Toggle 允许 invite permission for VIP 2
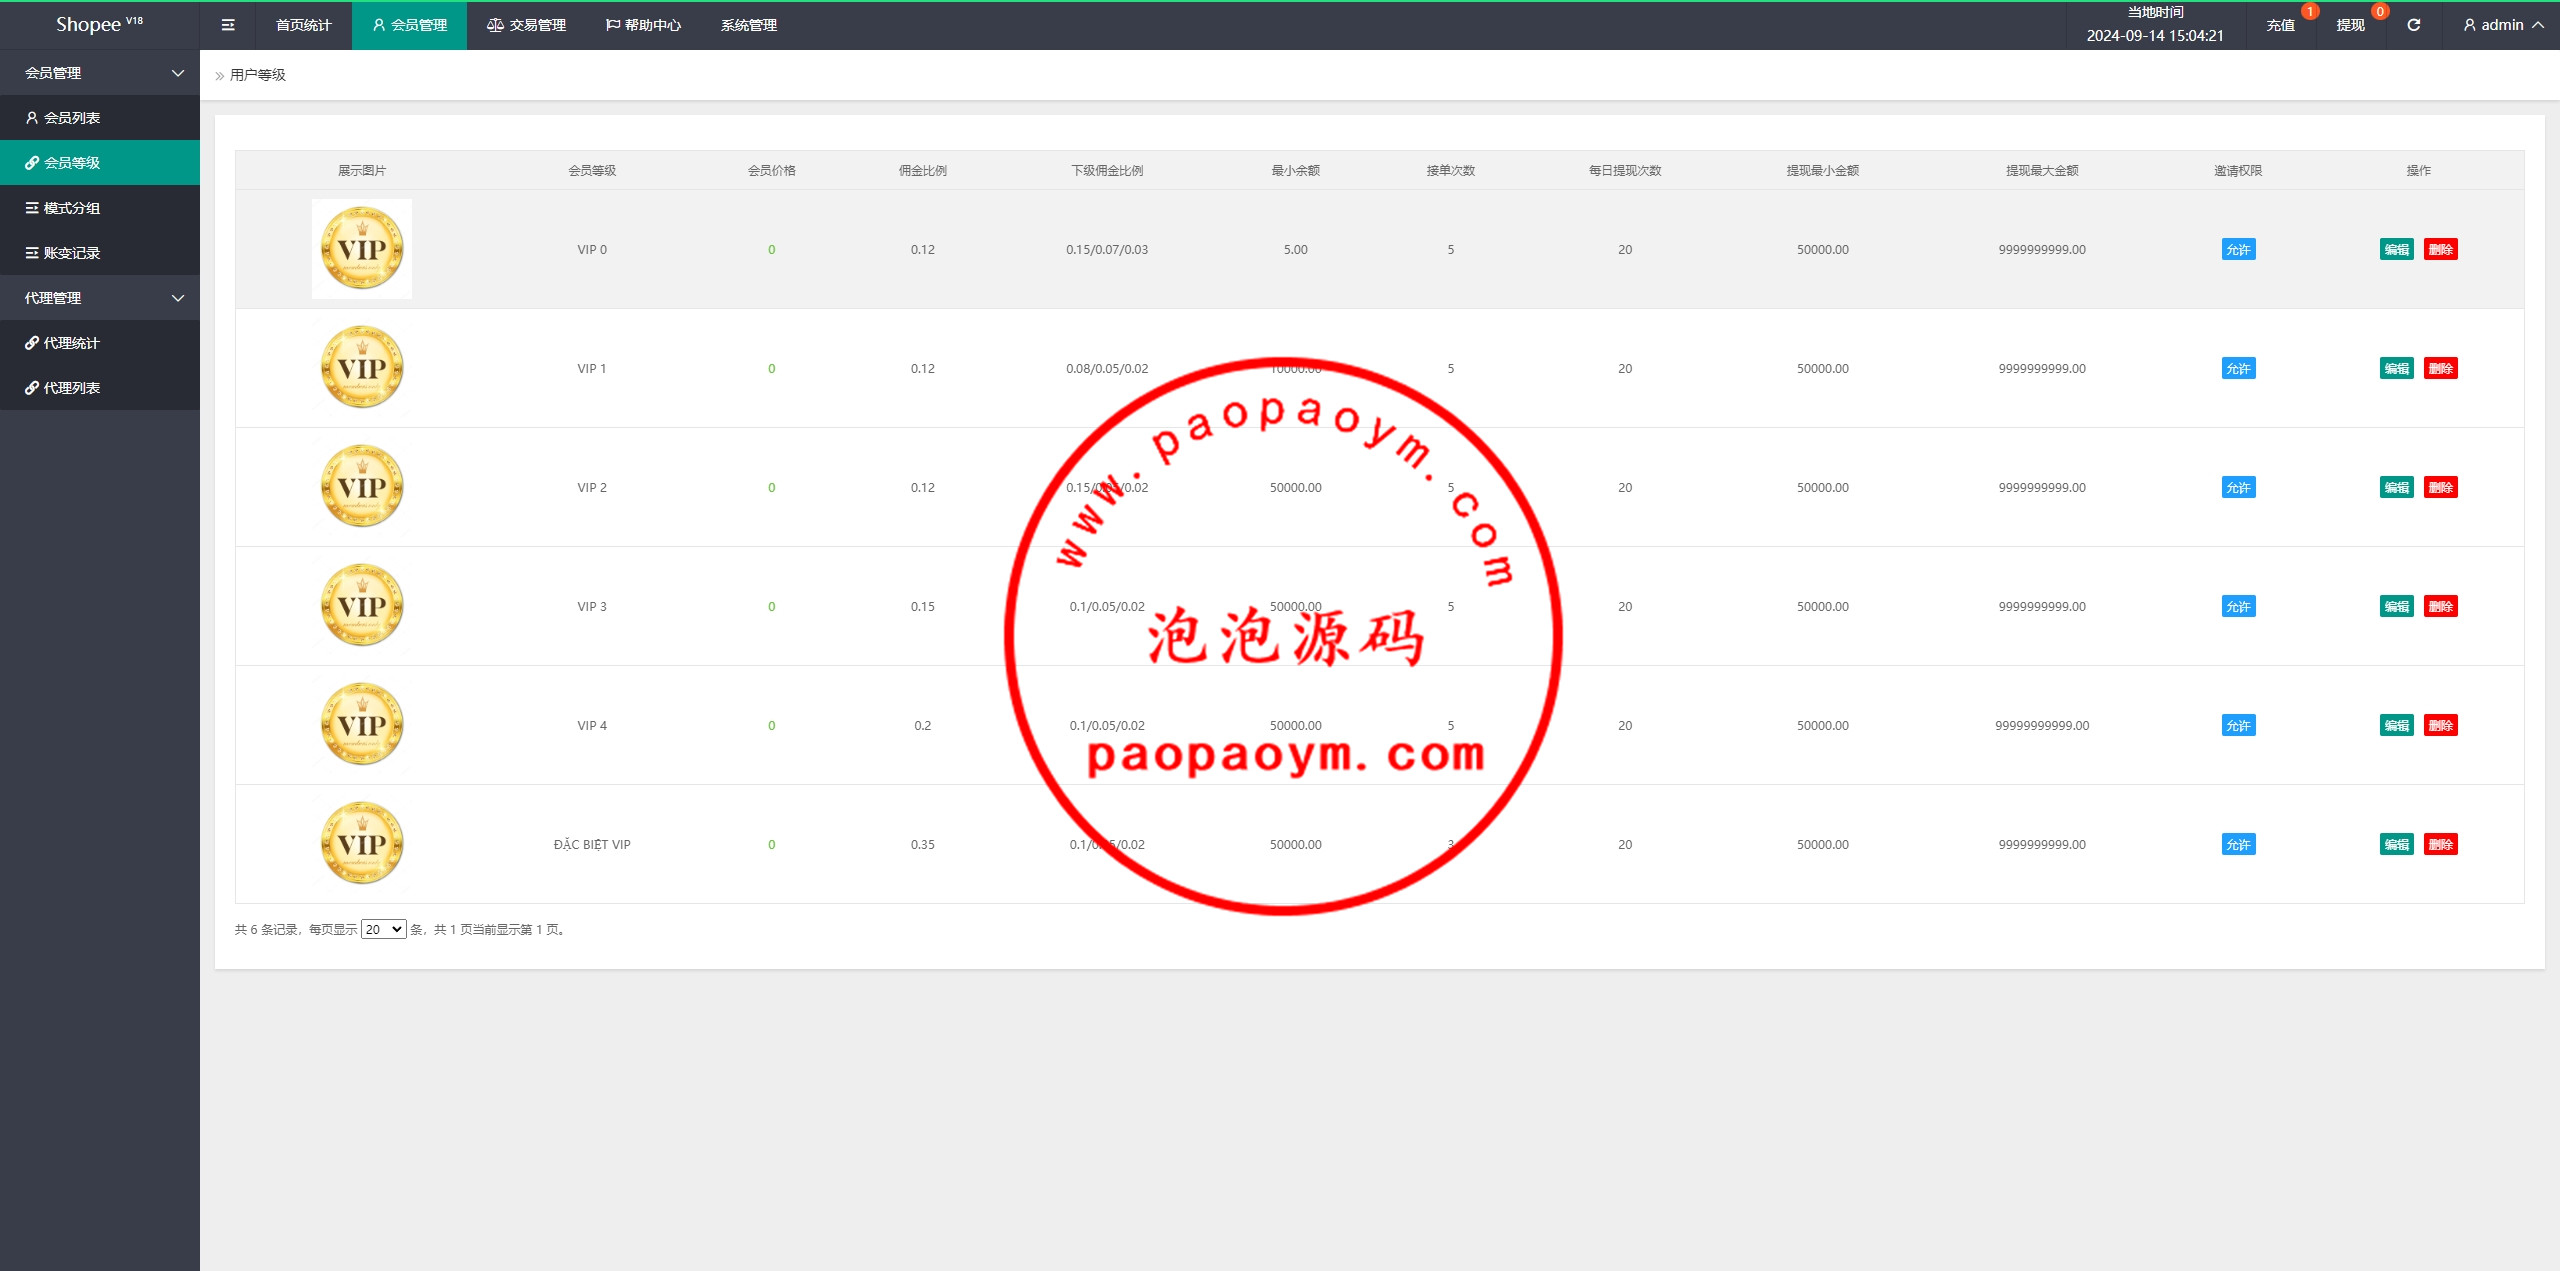Screen dimensions: 2560x1271 tap(2238, 487)
